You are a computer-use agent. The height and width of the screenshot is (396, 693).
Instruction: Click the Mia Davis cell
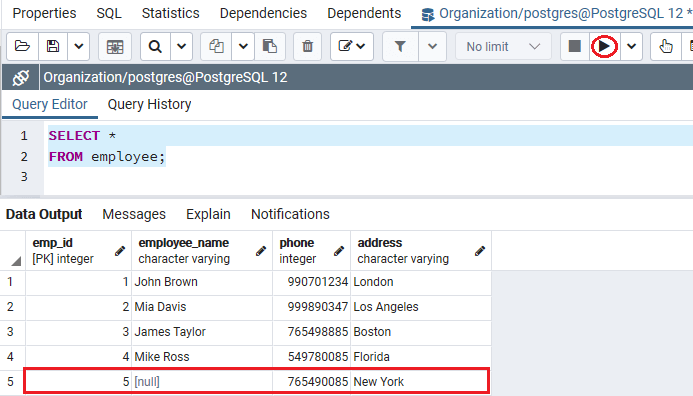pos(202,307)
